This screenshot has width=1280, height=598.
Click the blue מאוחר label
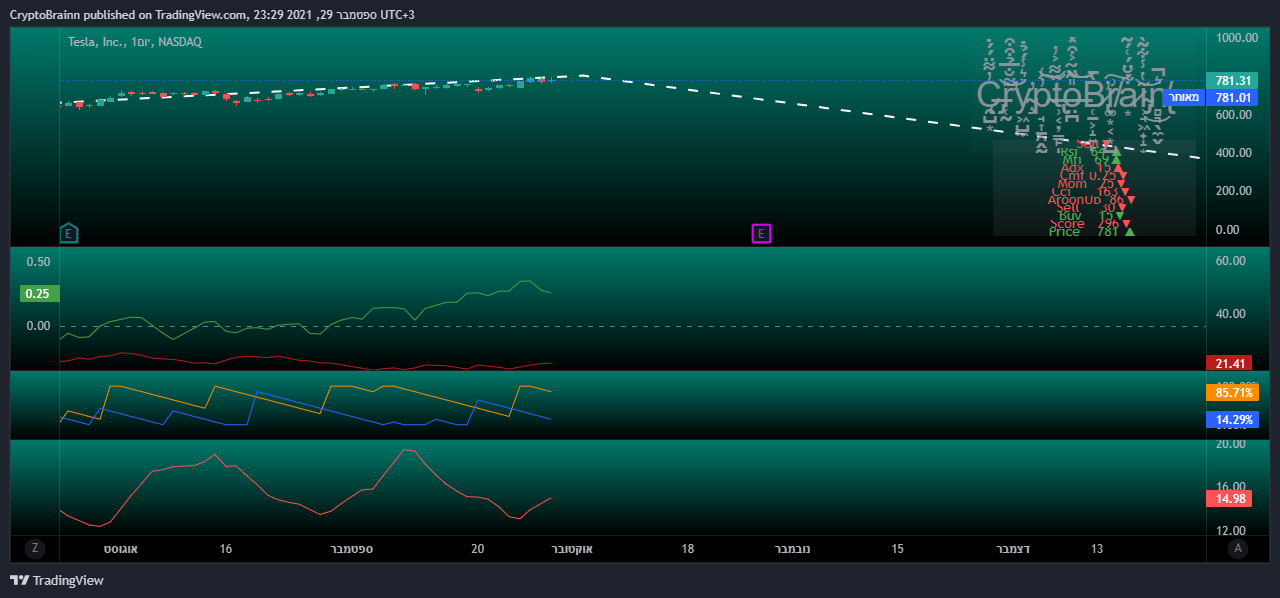[x=1184, y=98]
